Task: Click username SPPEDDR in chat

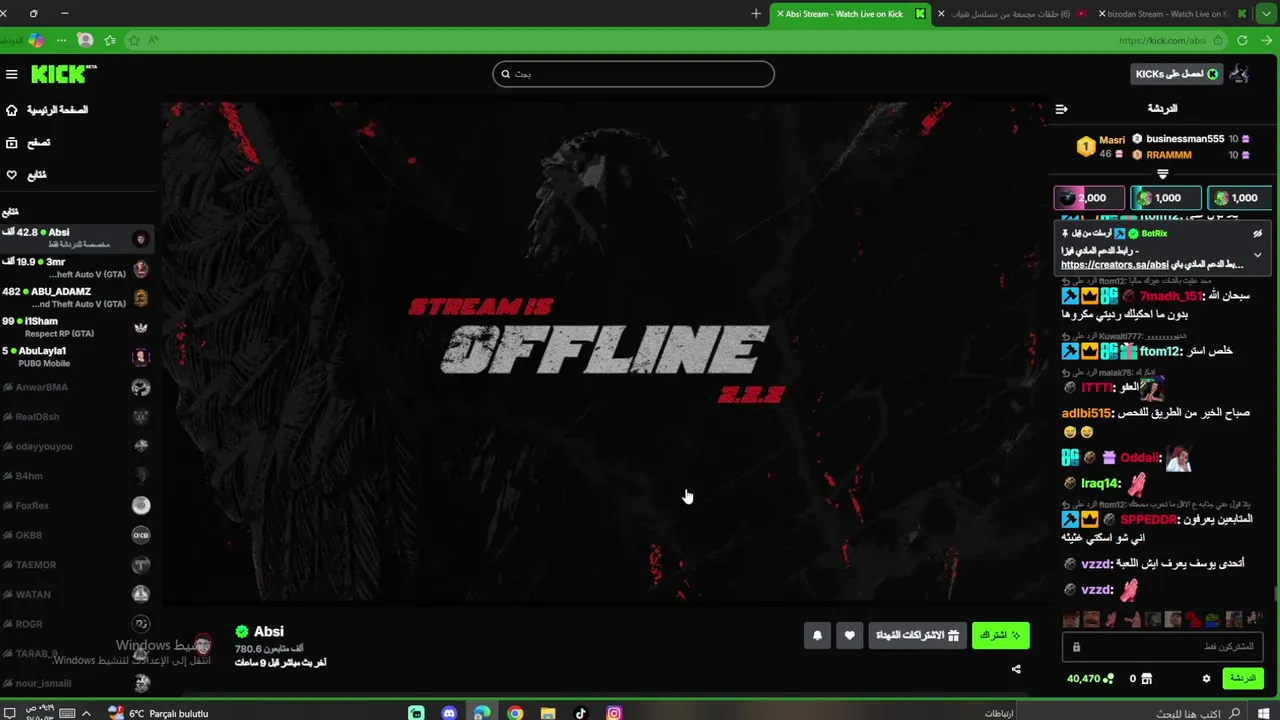Action: coord(1149,520)
